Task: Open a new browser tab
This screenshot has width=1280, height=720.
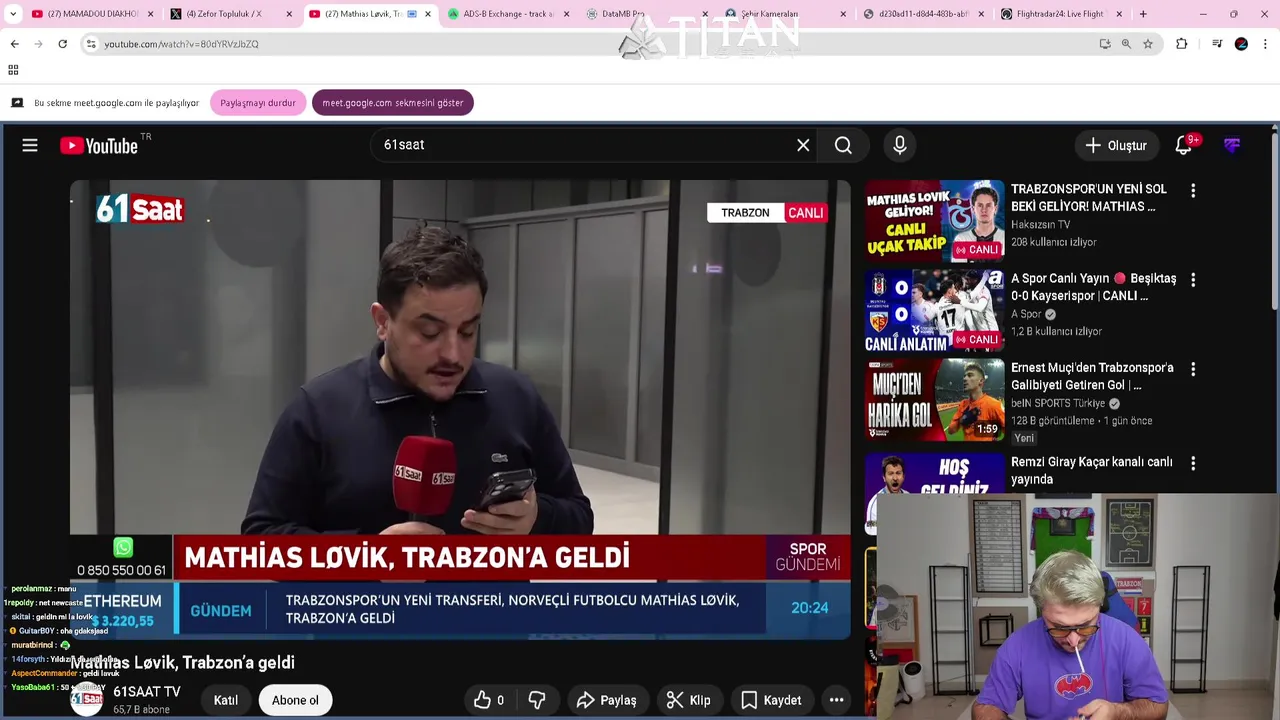Action: [1143, 14]
